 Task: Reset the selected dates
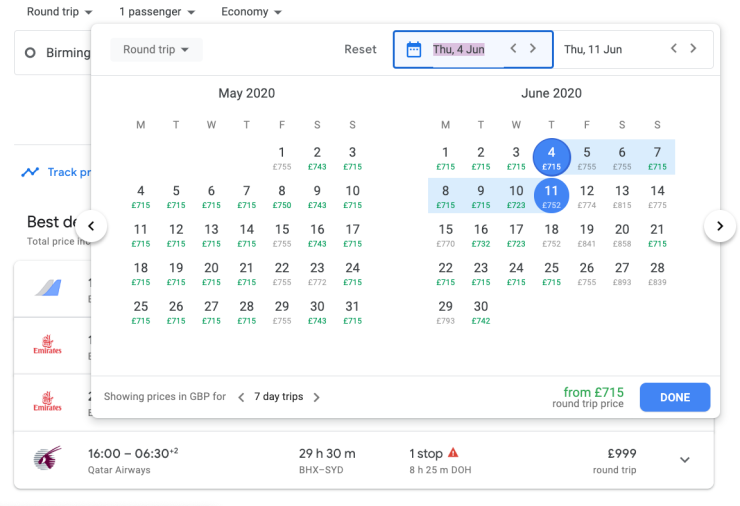pyautogui.click(x=360, y=49)
